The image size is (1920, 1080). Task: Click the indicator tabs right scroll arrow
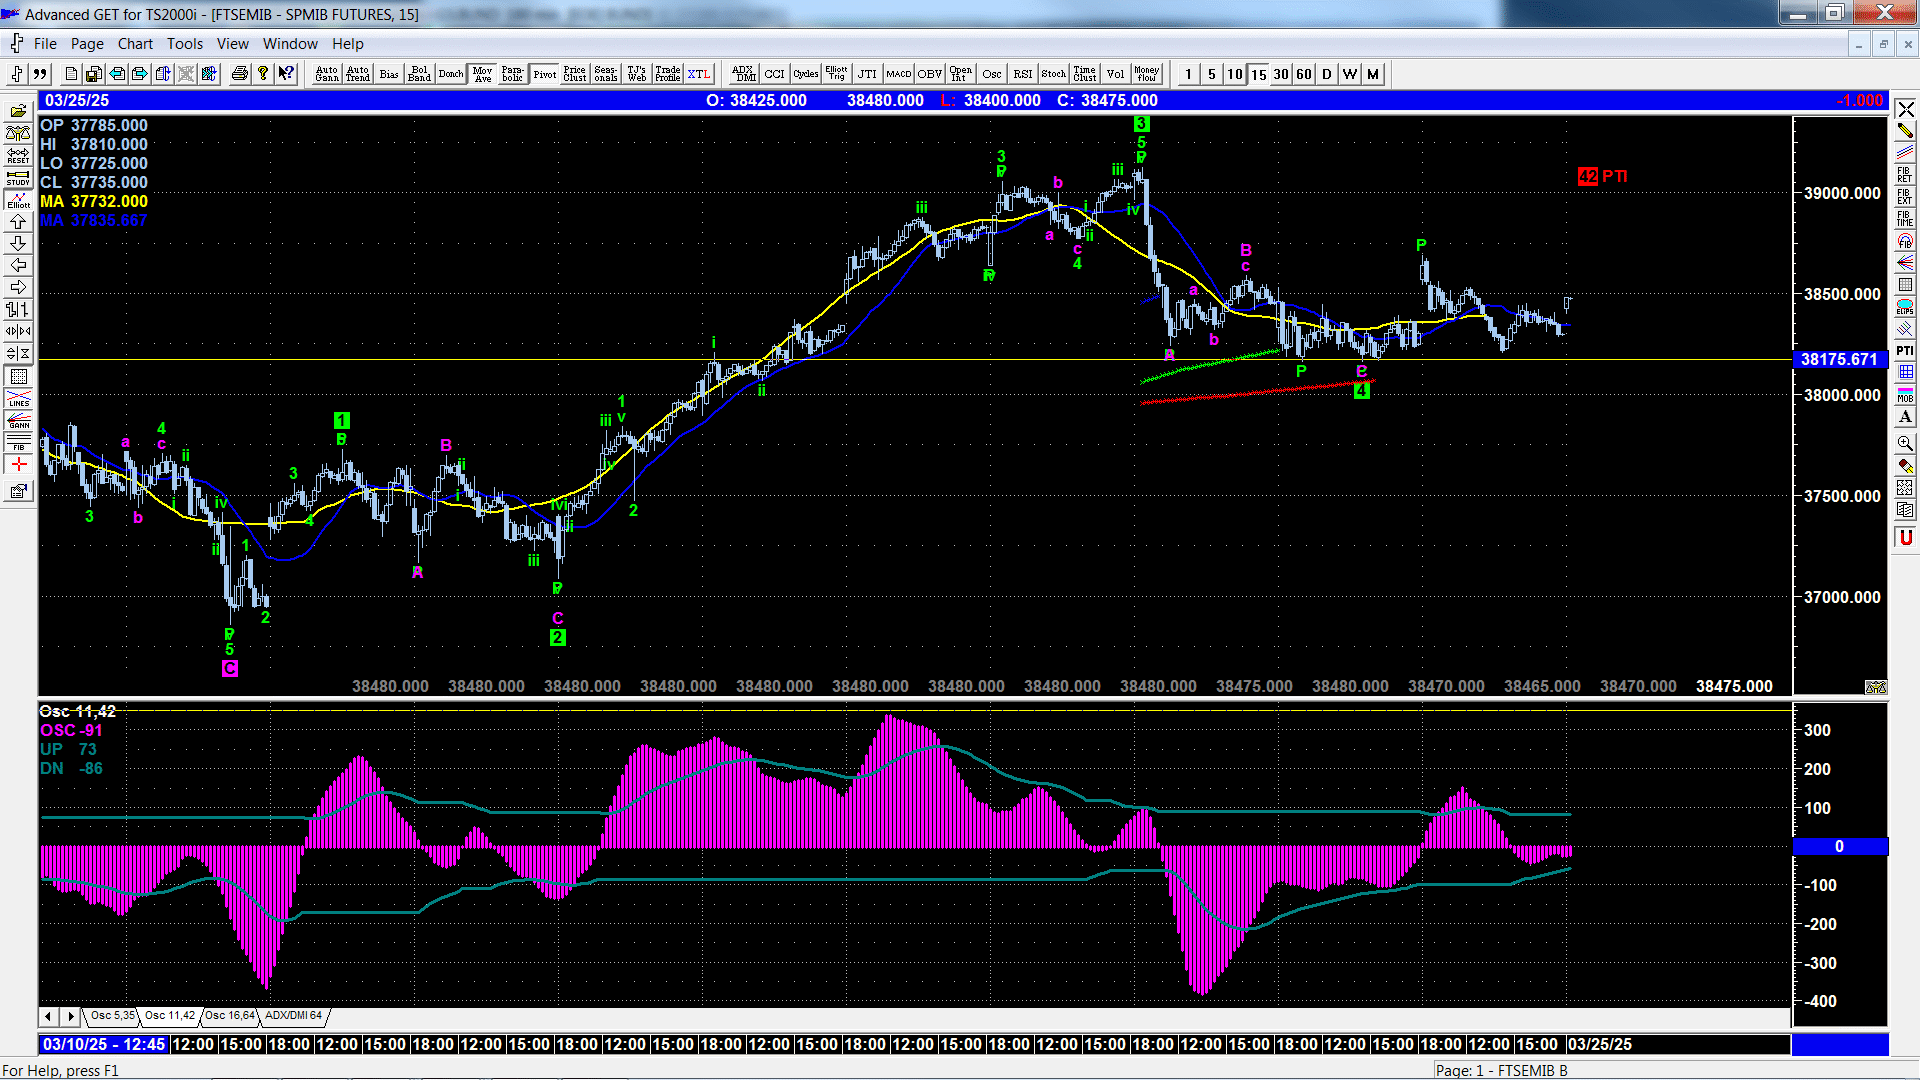(x=70, y=1017)
